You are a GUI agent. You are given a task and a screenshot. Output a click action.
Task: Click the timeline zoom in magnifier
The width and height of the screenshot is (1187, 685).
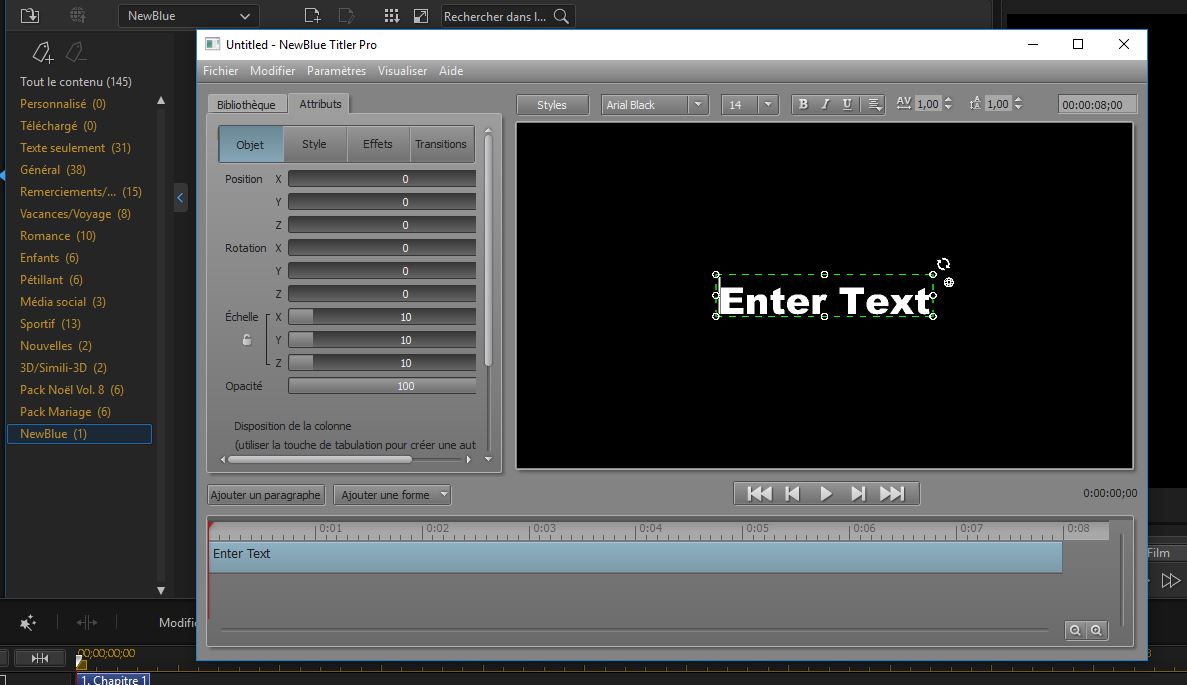(1097, 630)
